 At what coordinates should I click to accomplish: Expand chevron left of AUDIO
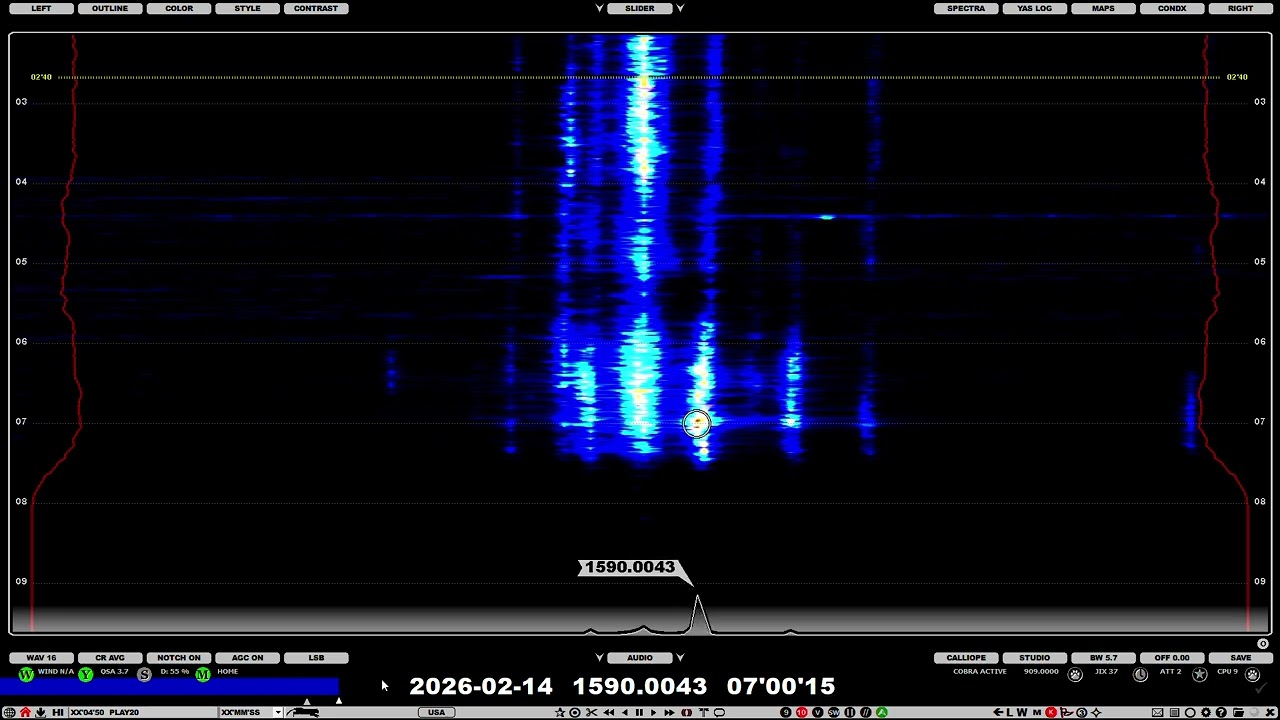click(x=600, y=658)
